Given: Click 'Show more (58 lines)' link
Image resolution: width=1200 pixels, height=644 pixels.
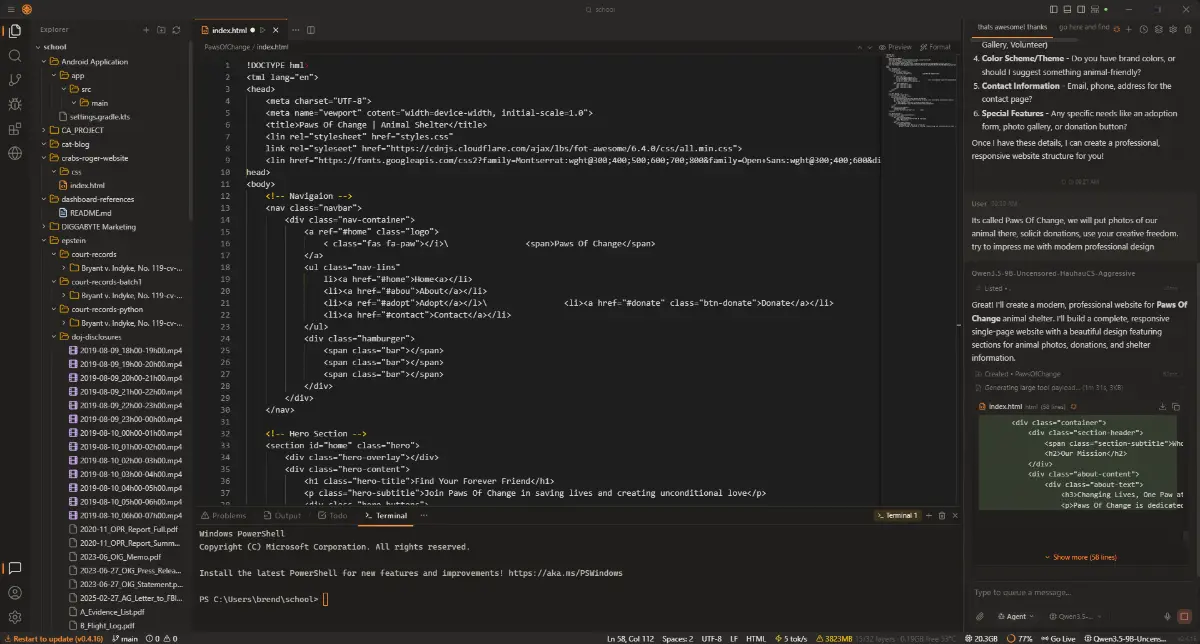Looking at the screenshot, I should coord(1080,557).
